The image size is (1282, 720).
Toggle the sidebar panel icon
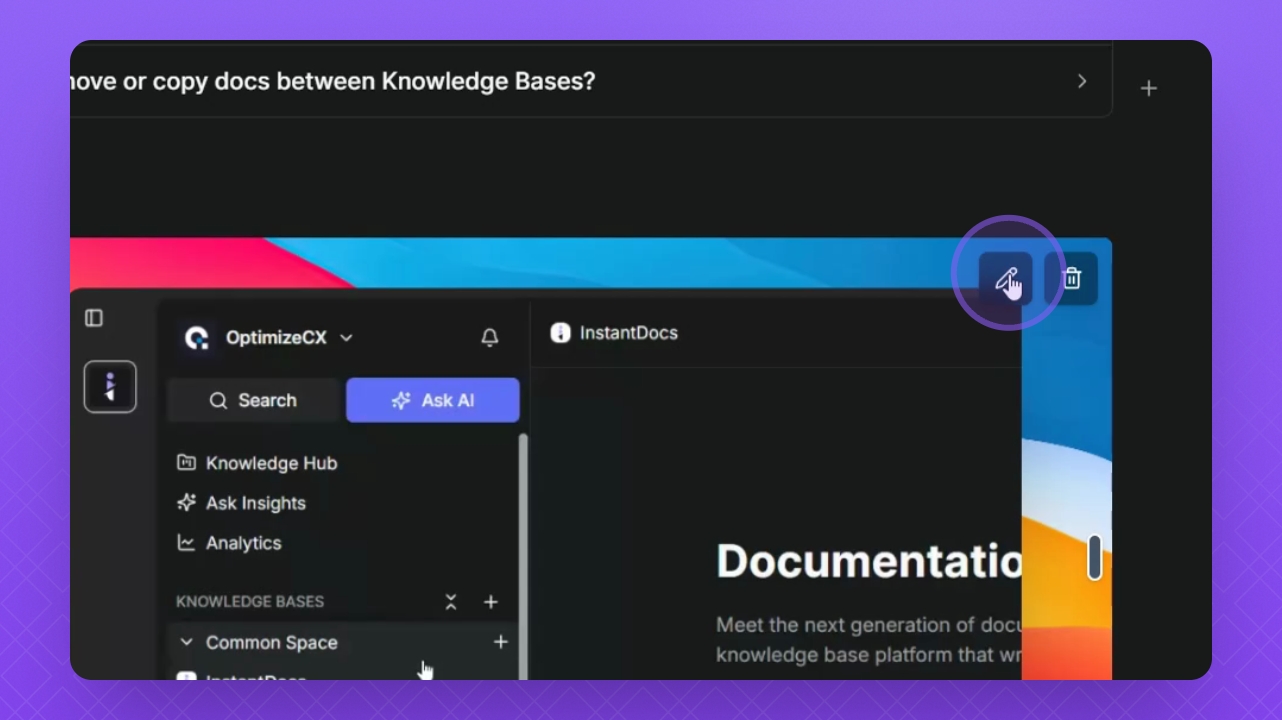point(94,318)
